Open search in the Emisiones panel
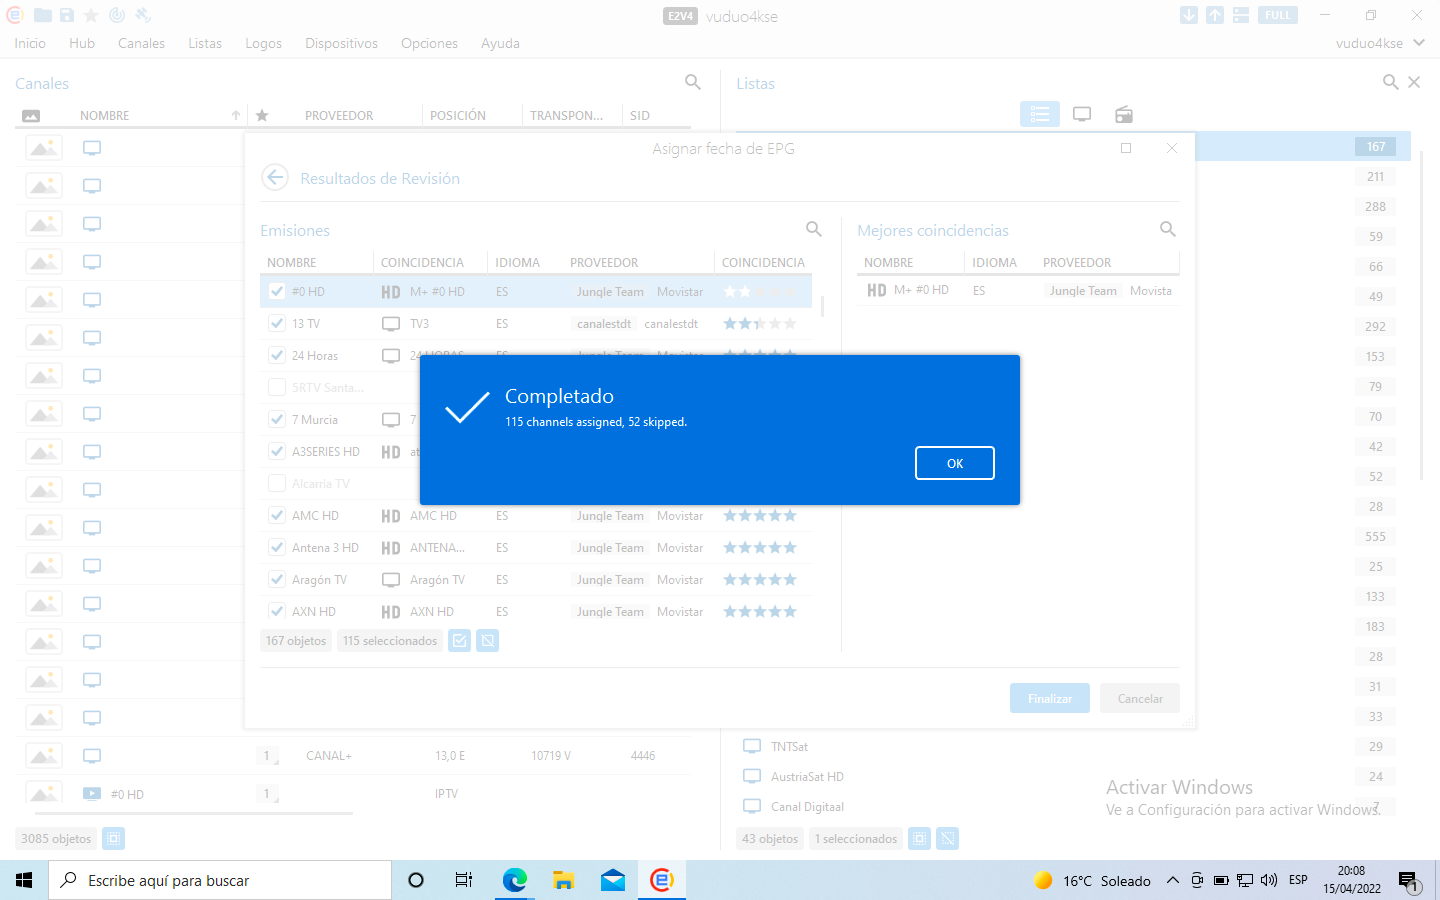Screen dimensions: 1440x900 tap(814, 229)
